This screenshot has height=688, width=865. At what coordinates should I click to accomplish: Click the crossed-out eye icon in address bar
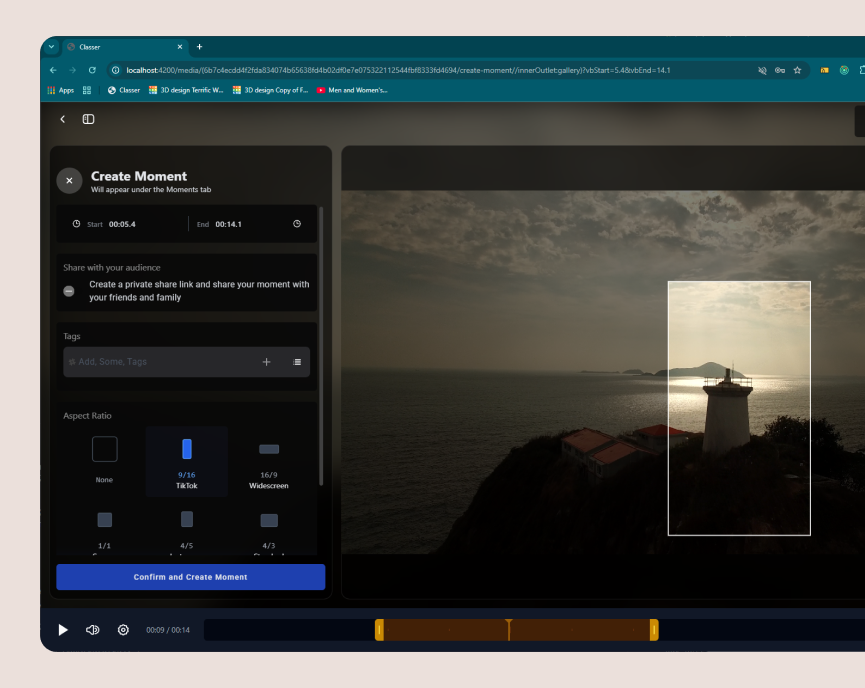[x=762, y=70]
